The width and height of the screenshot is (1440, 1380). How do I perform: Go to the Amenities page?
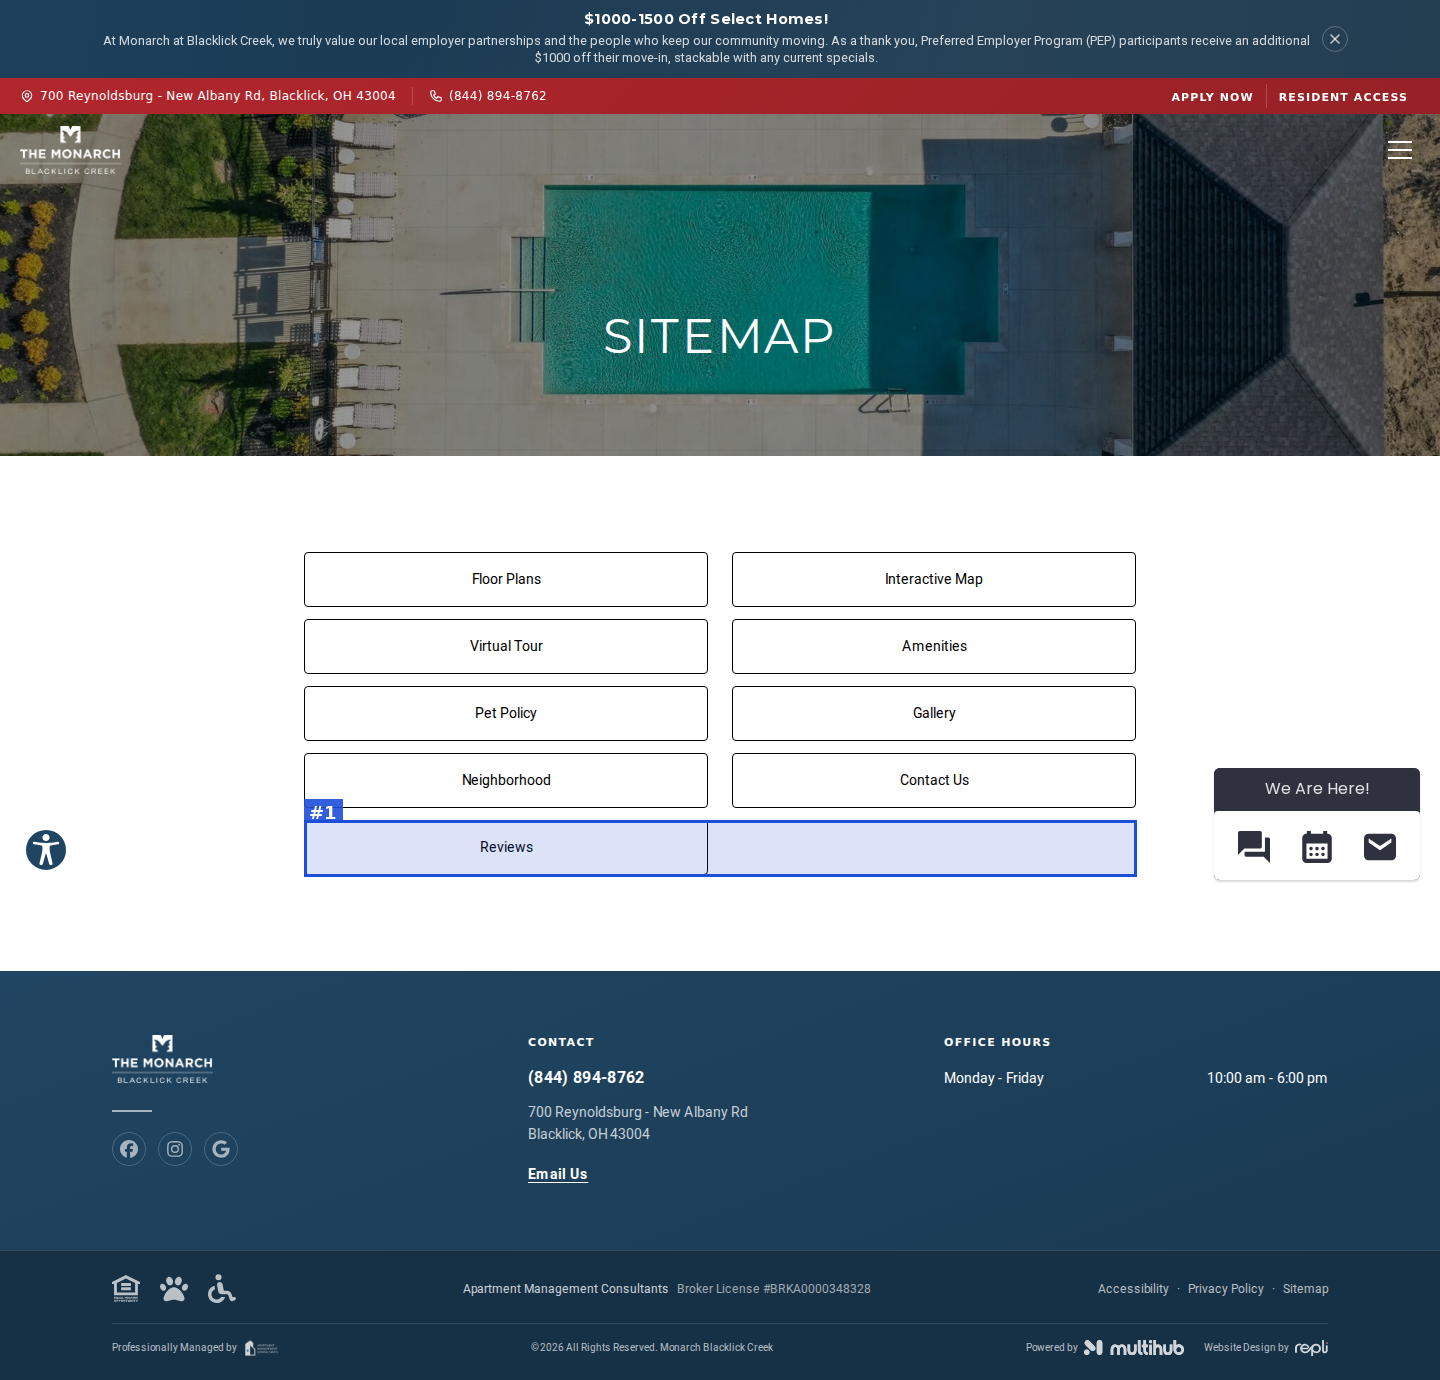click(x=934, y=646)
